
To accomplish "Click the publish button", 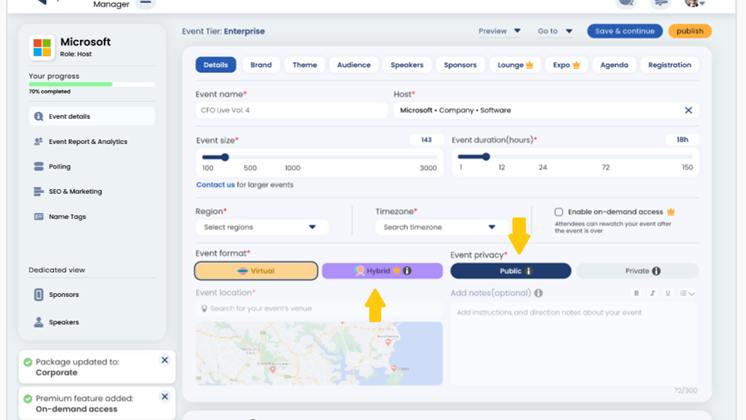I will coord(690,31).
